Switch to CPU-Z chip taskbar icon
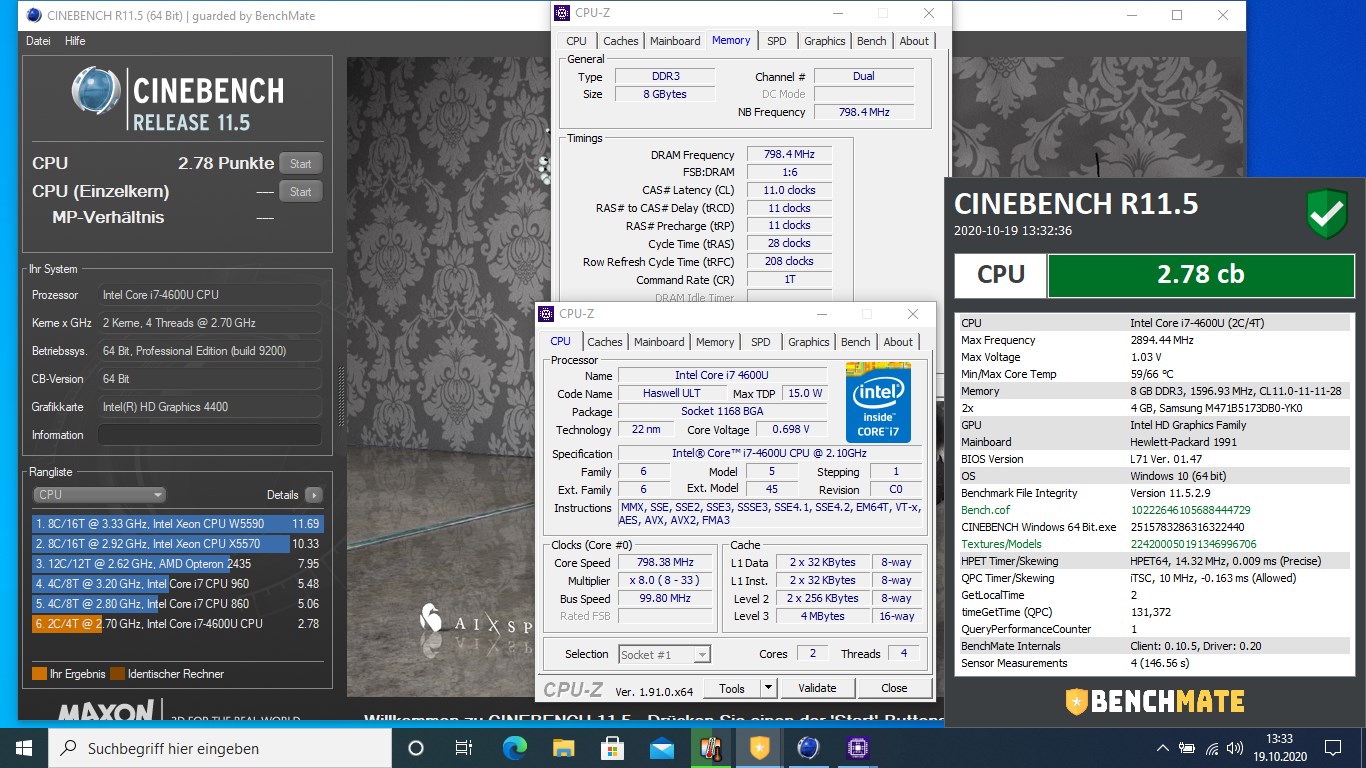The height and width of the screenshot is (768, 1366). tap(858, 747)
